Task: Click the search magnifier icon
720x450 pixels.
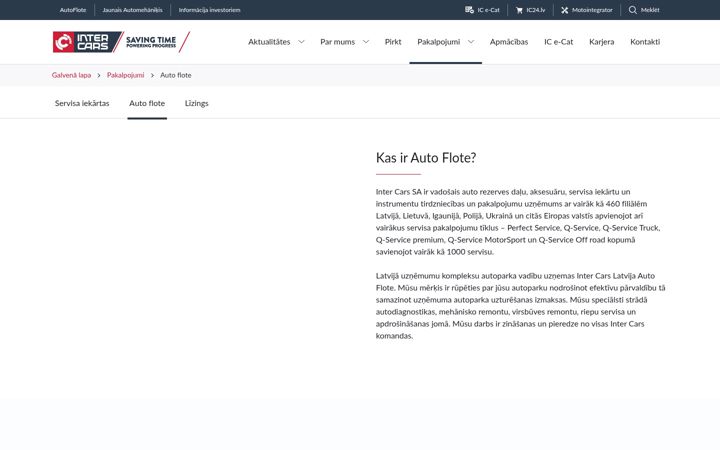Action: tap(632, 10)
